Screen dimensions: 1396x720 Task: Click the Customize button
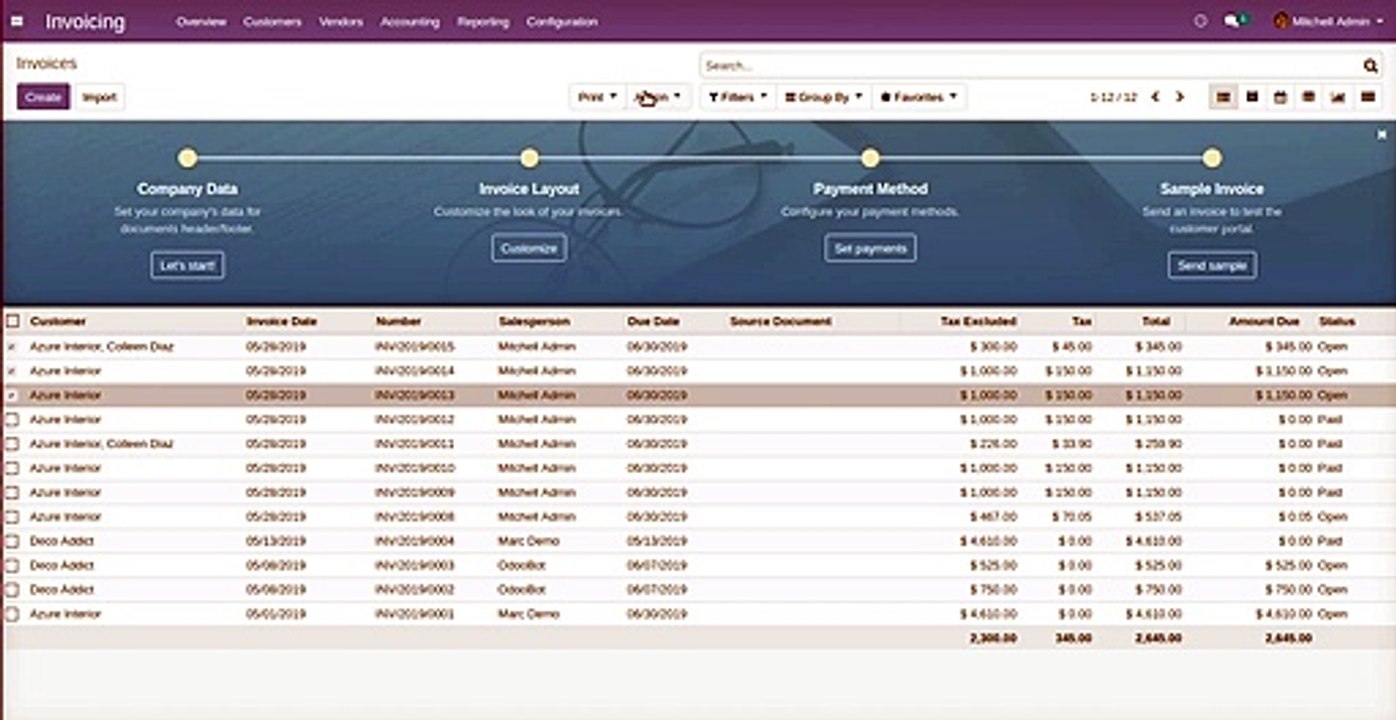click(529, 248)
